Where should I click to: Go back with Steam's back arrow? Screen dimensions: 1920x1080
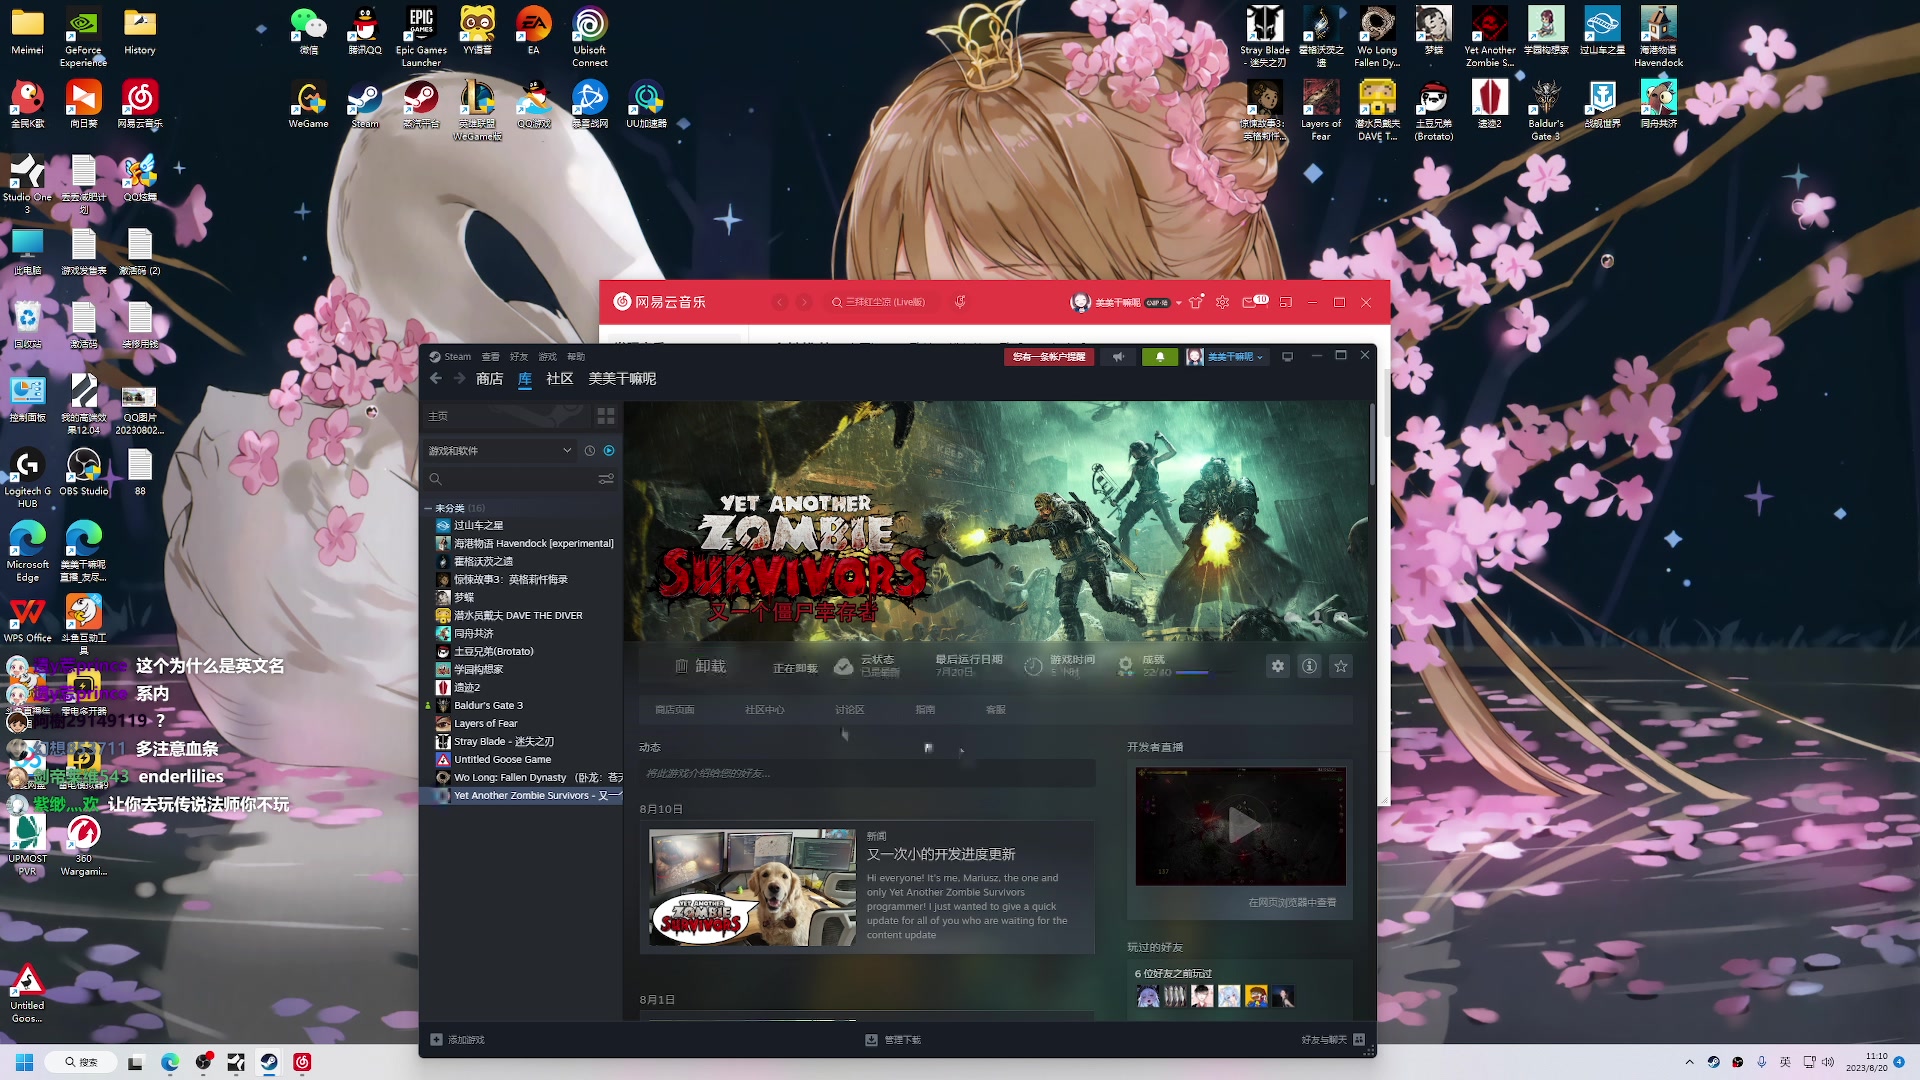435,379
